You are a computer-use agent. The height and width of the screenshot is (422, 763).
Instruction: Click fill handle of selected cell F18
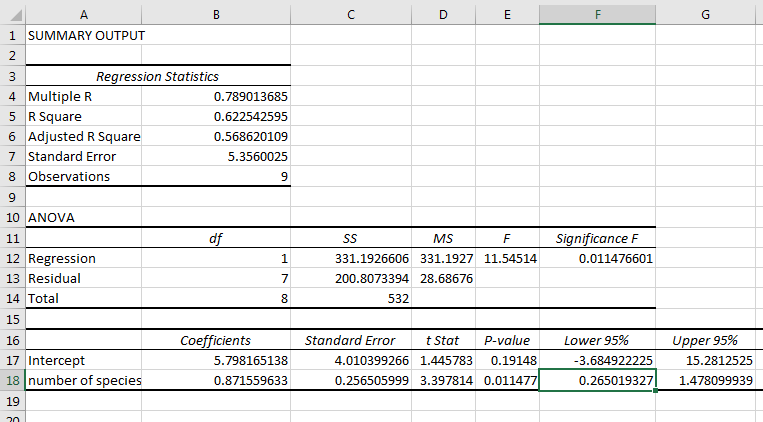(x=655, y=390)
